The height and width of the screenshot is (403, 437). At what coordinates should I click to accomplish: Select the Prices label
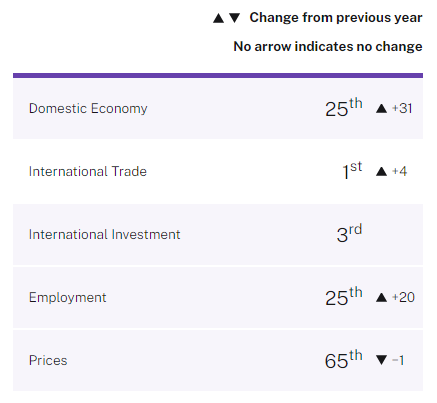[x=48, y=360]
